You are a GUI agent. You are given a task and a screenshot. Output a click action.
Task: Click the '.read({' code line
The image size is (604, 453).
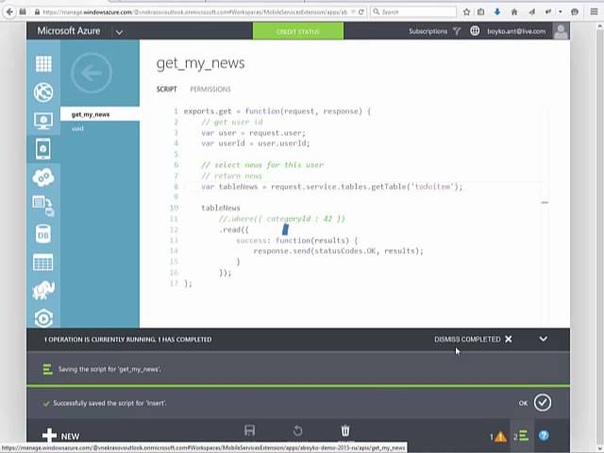tap(234, 230)
